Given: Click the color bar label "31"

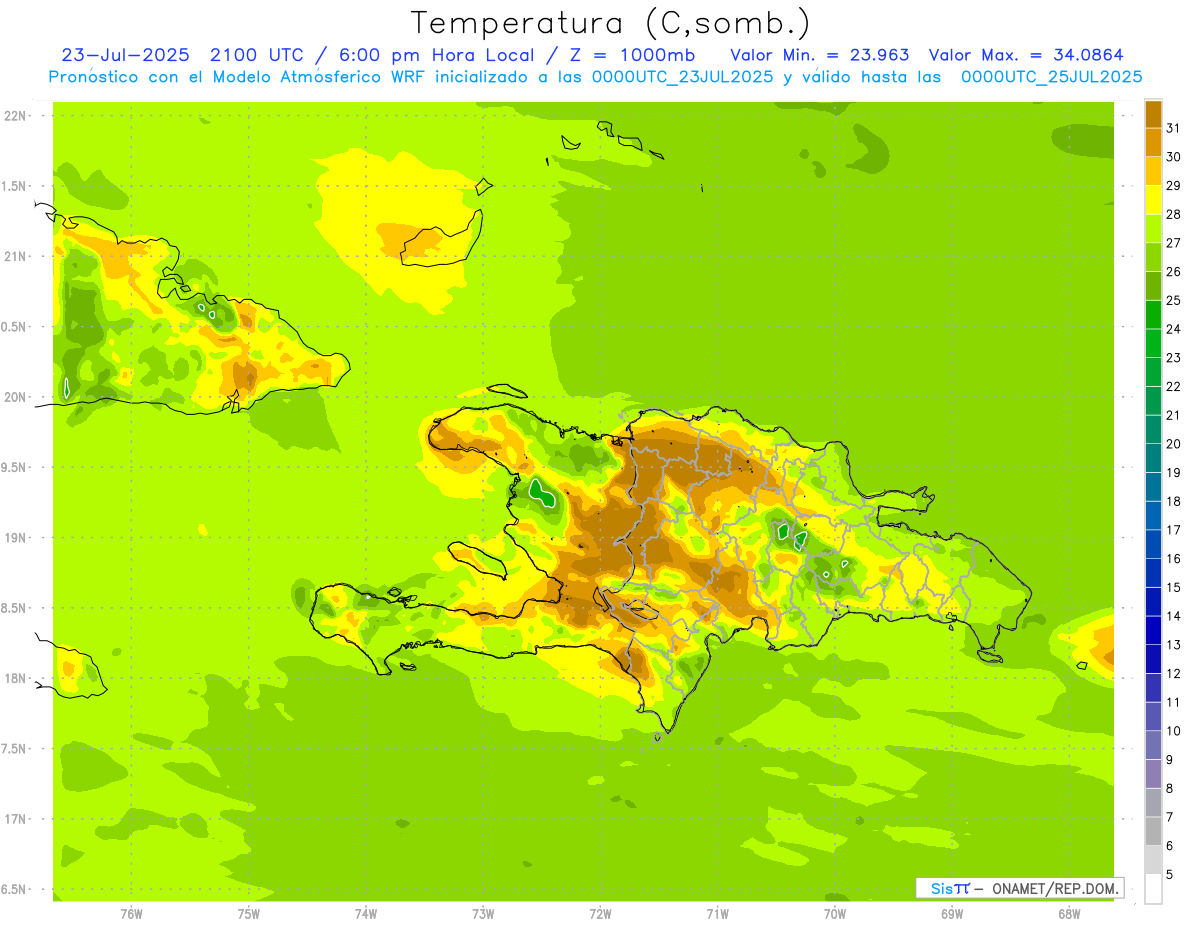Looking at the screenshot, I should tap(1174, 128).
